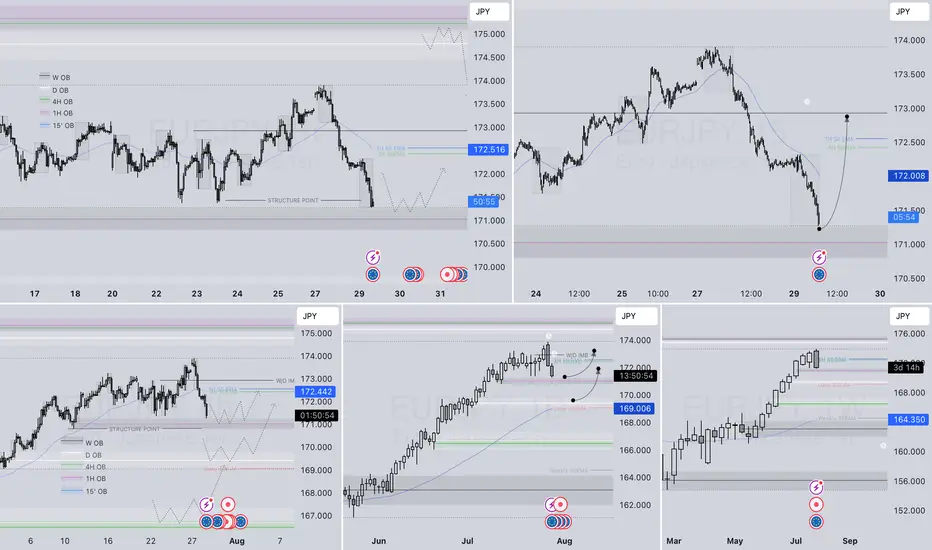Open the red circle event in the Mar–Sep chart

coord(816,505)
